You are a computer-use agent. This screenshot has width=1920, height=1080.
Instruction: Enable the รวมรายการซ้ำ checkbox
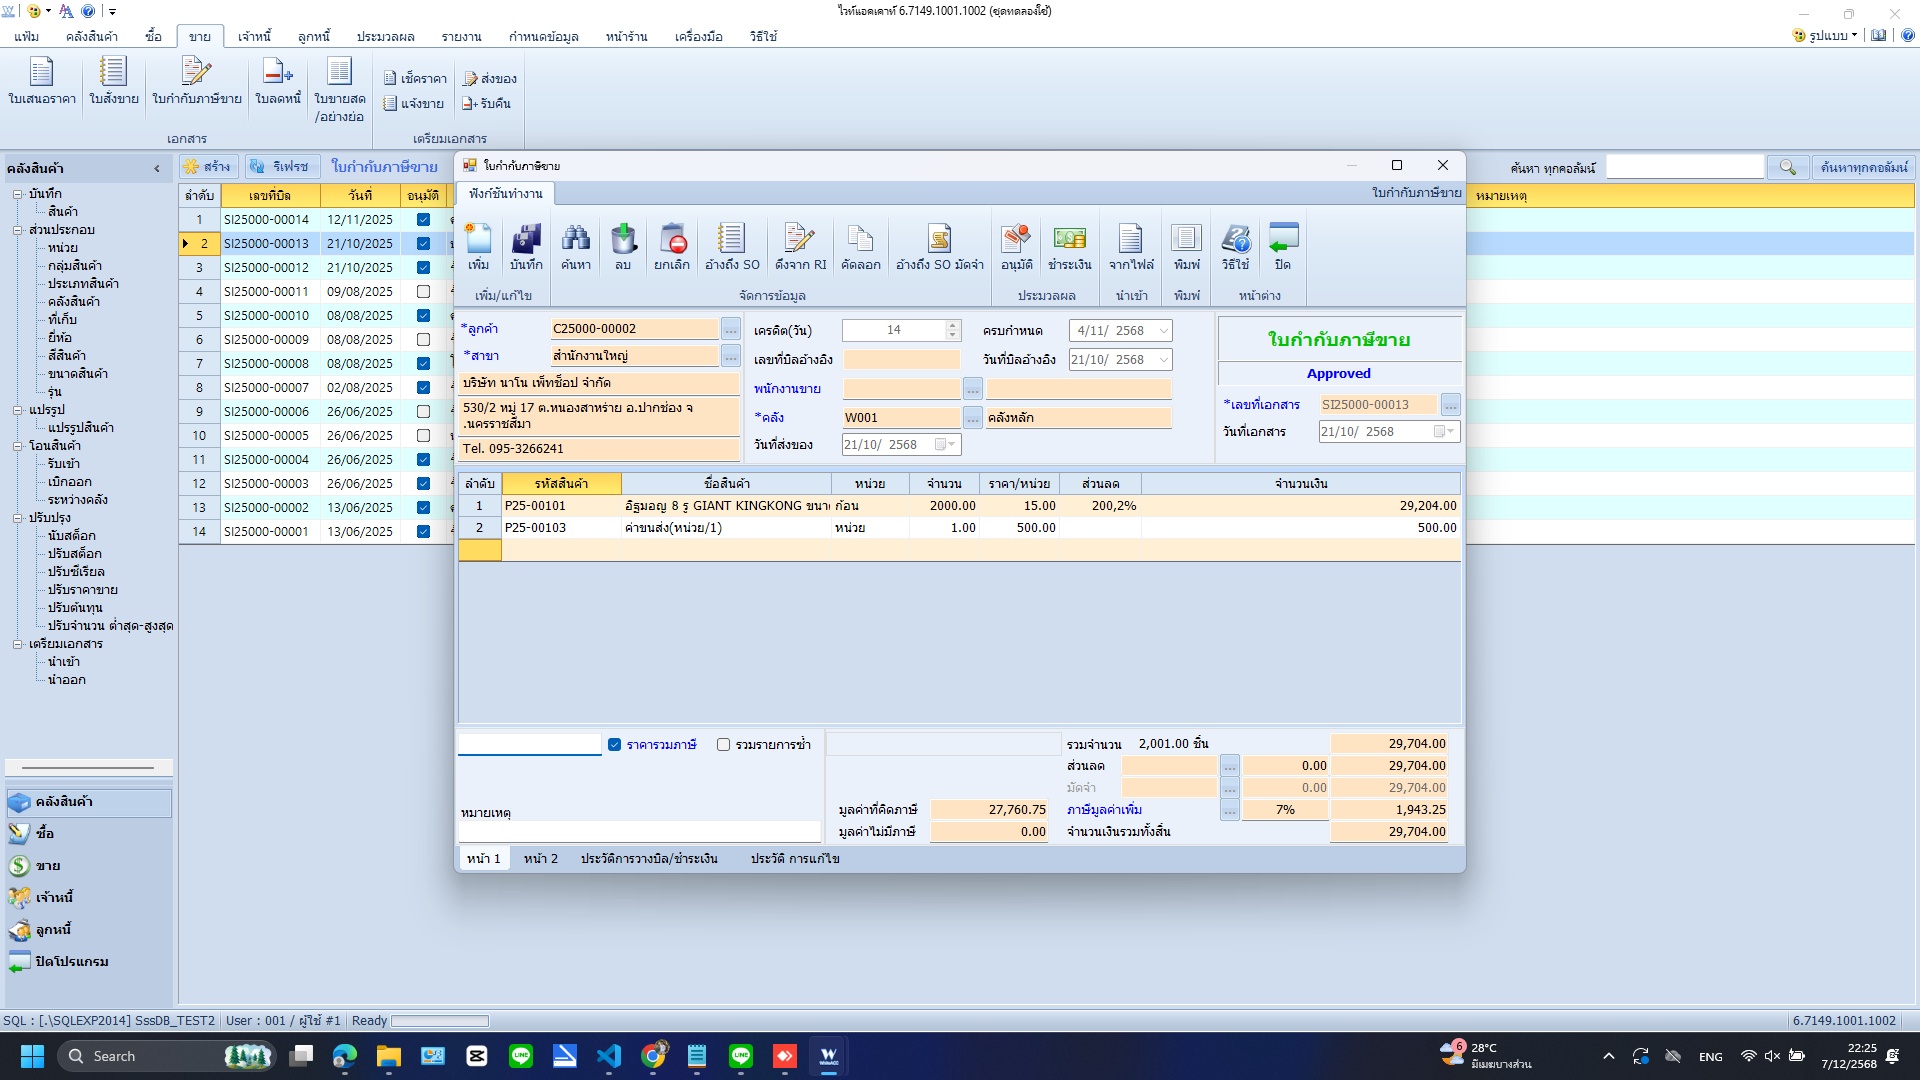723,745
